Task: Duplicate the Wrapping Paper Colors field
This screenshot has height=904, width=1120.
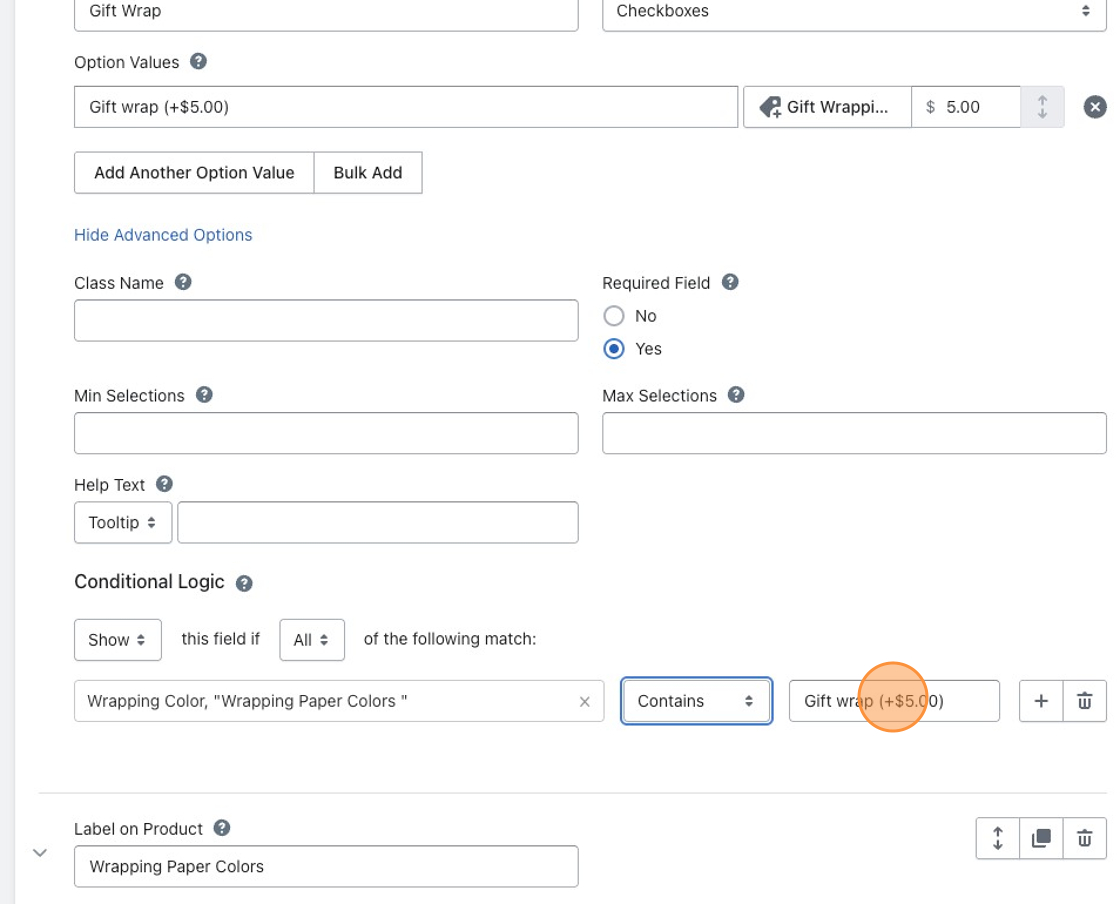Action: click(1041, 838)
